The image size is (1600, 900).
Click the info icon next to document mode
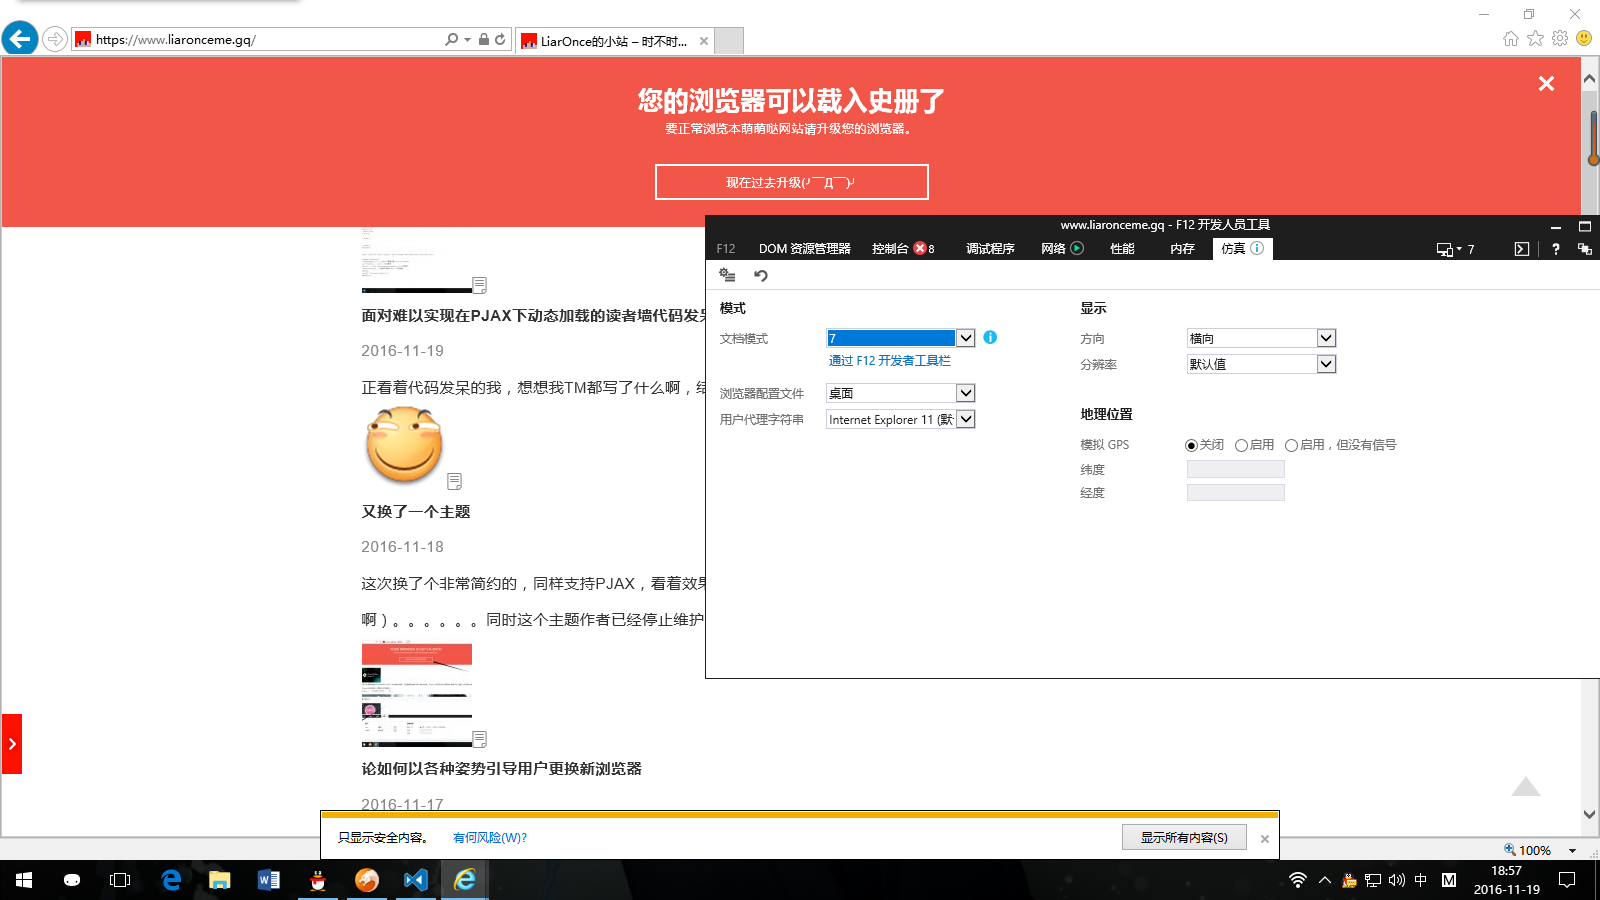[990, 337]
